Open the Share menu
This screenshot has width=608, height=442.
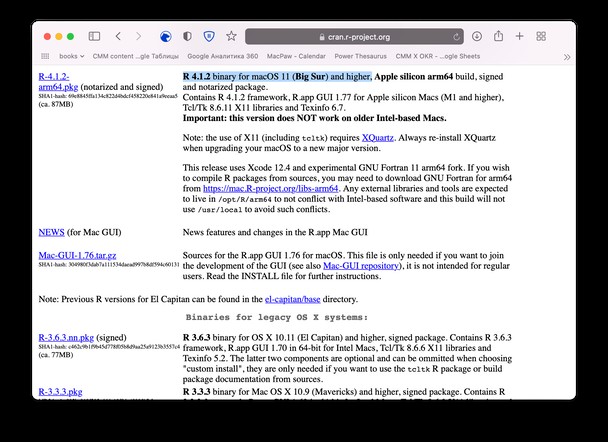(x=498, y=36)
